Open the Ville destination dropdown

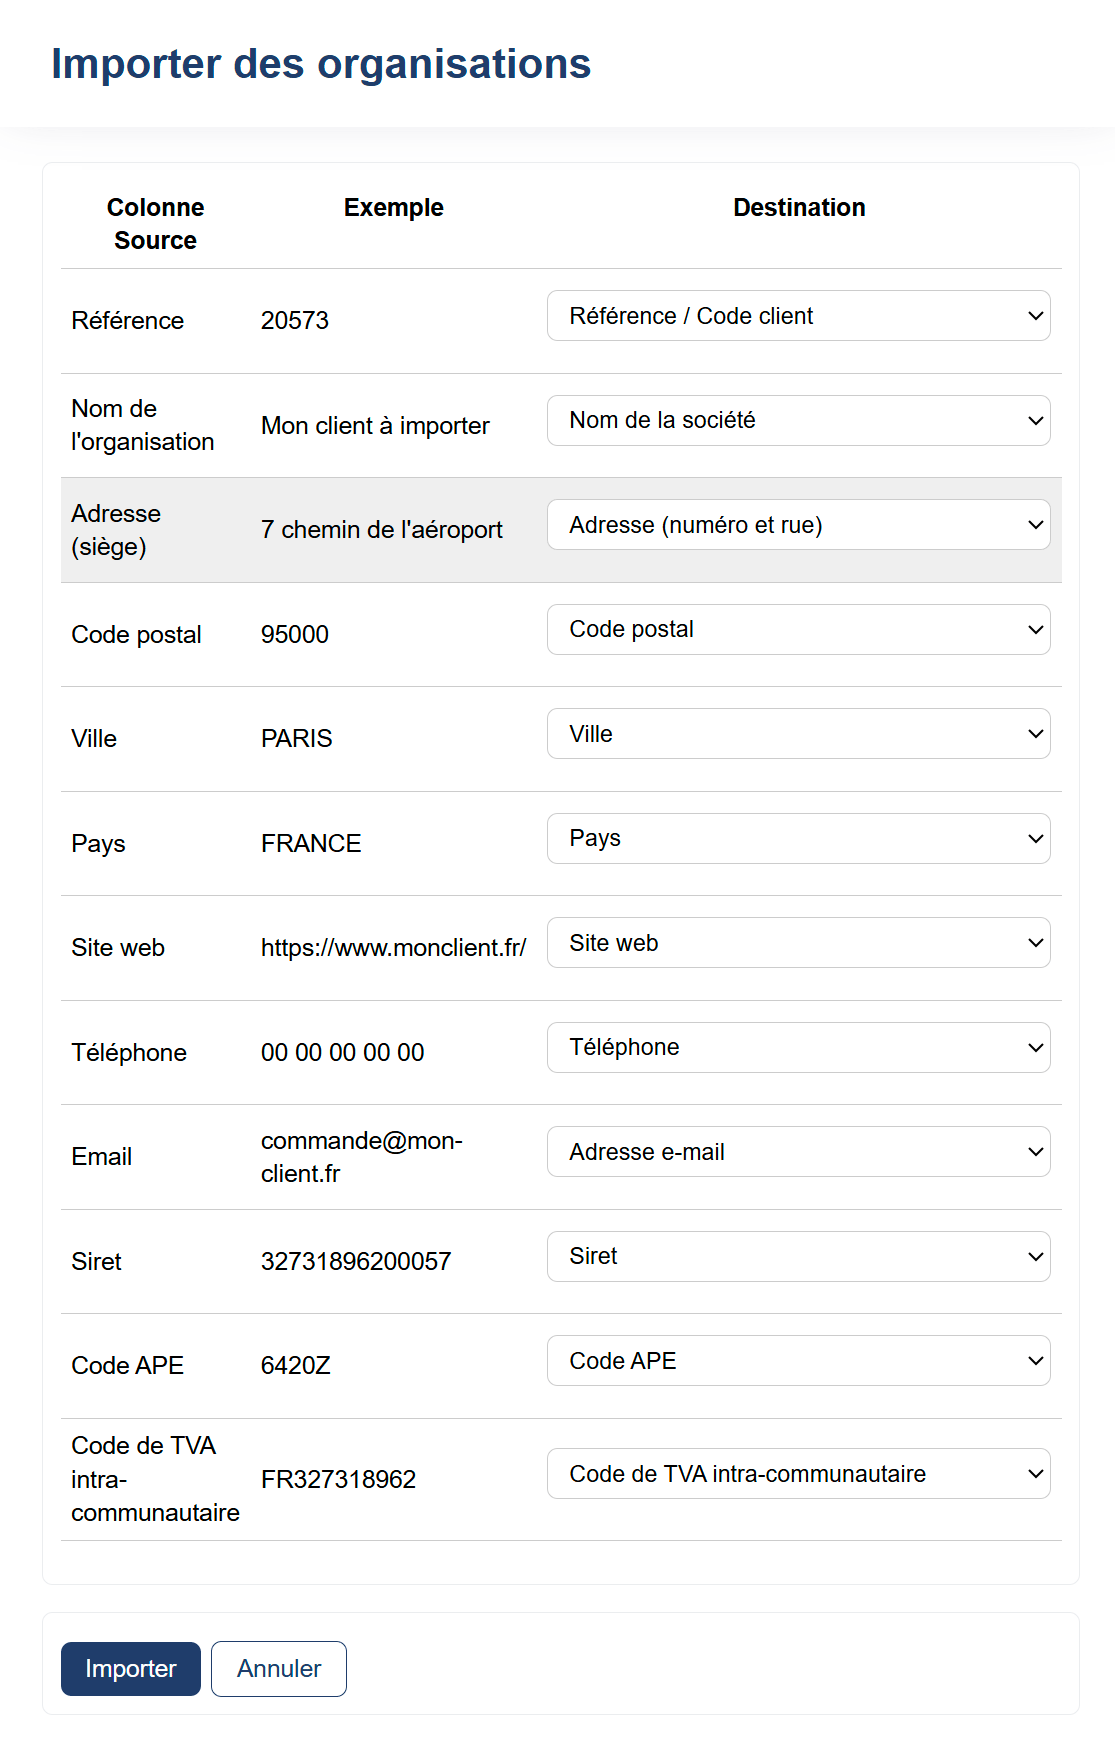coord(798,734)
